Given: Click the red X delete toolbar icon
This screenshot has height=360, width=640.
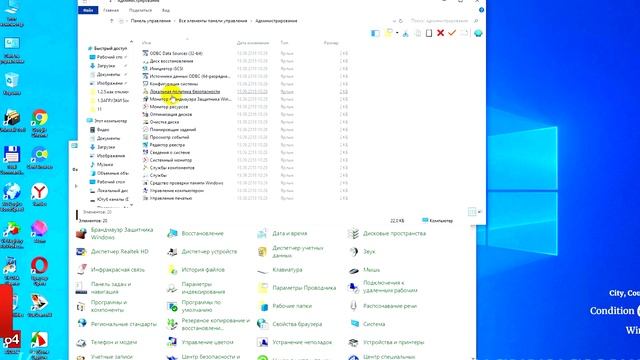Looking at the screenshot, I should (440, 33).
